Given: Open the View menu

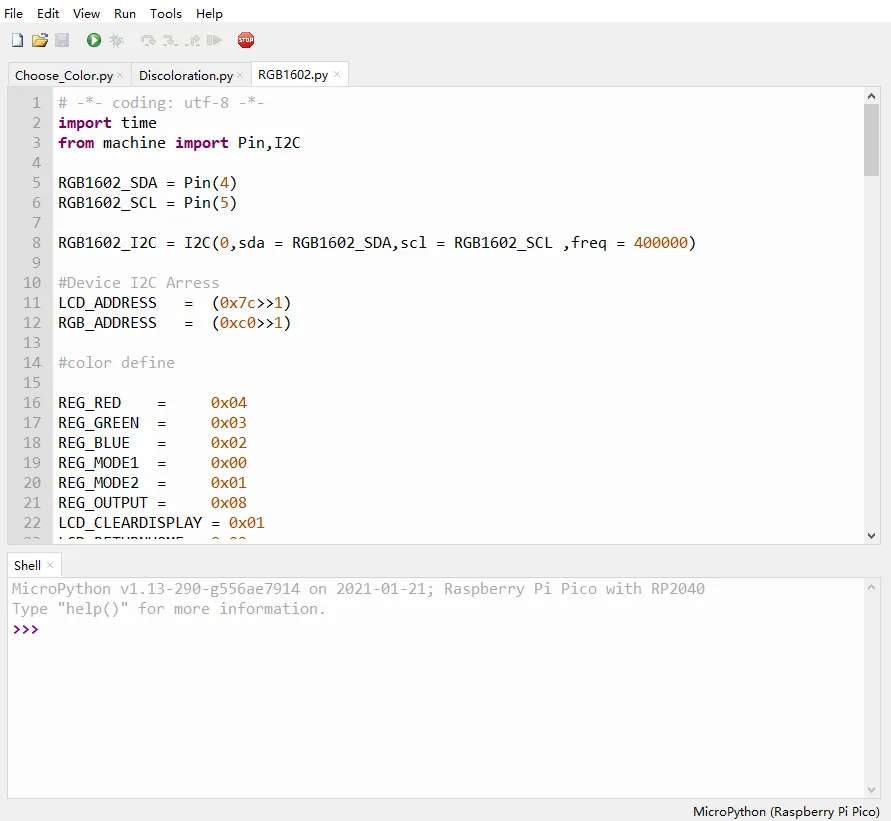Looking at the screenshot, I should coord(86,14).
